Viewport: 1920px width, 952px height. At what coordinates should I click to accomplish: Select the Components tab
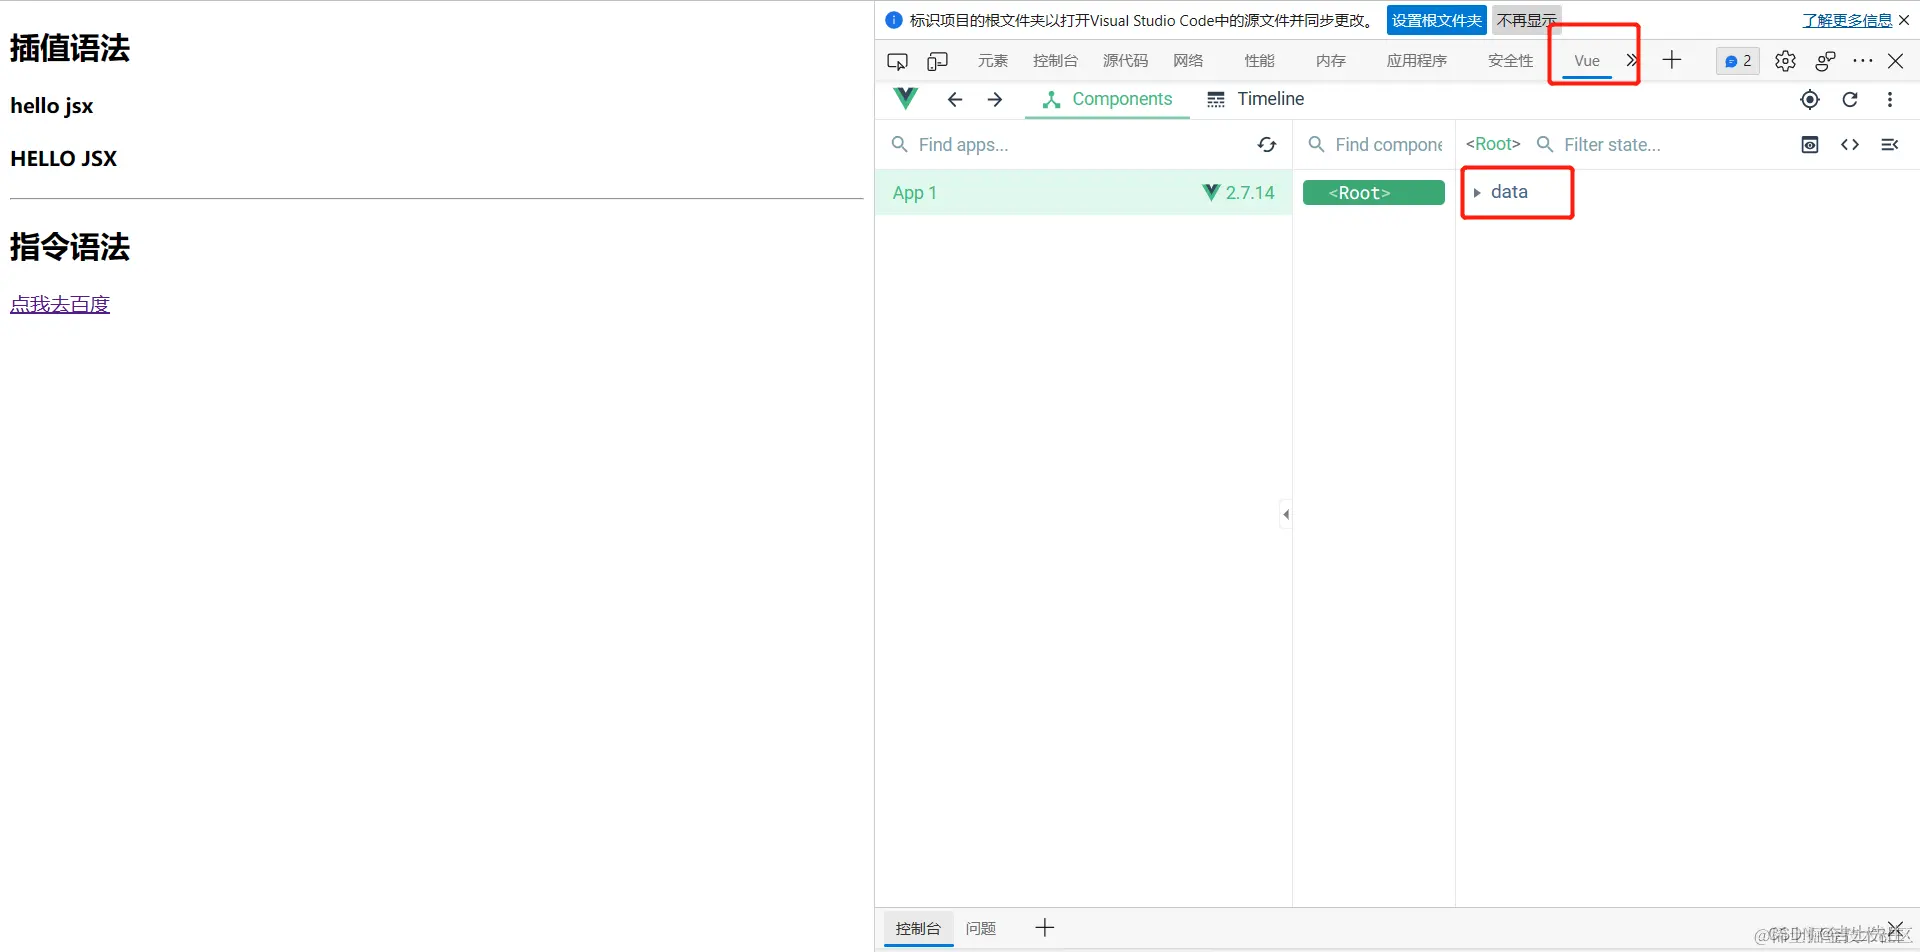coord(1107,99)
